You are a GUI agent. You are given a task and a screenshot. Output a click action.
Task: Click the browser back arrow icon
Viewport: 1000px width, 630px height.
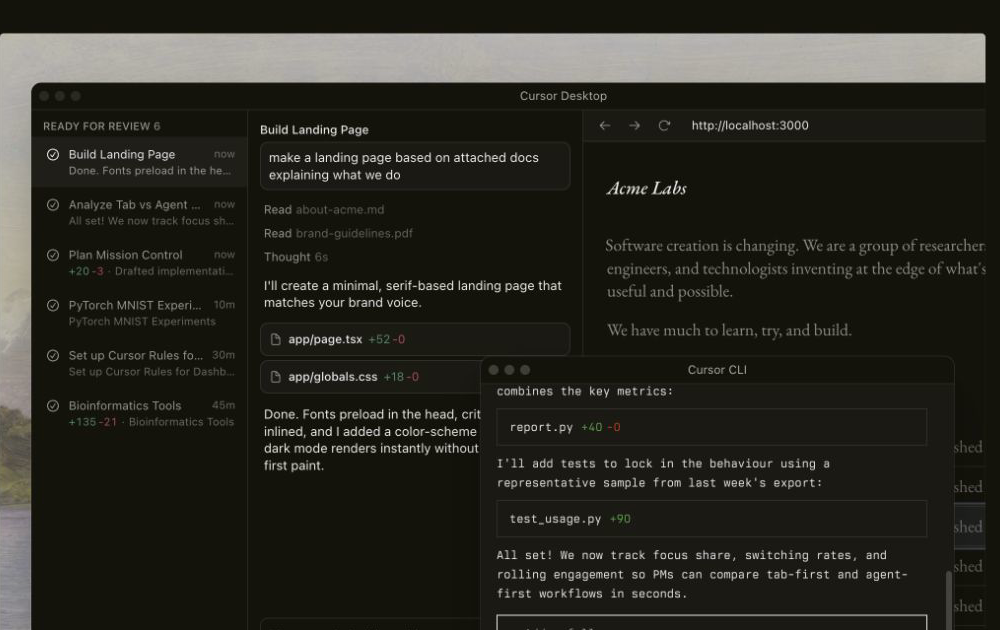click(605, 126)
